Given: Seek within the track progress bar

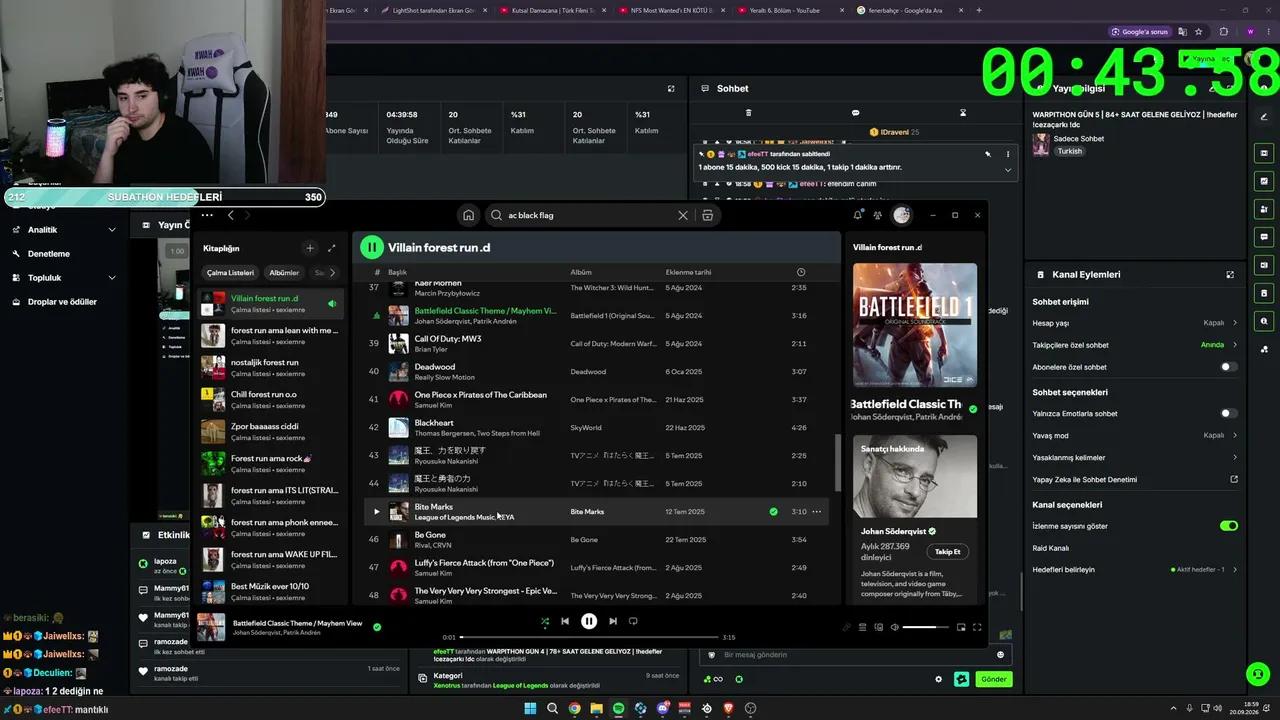Looking at the screenshot, I should tap(589, 637).
